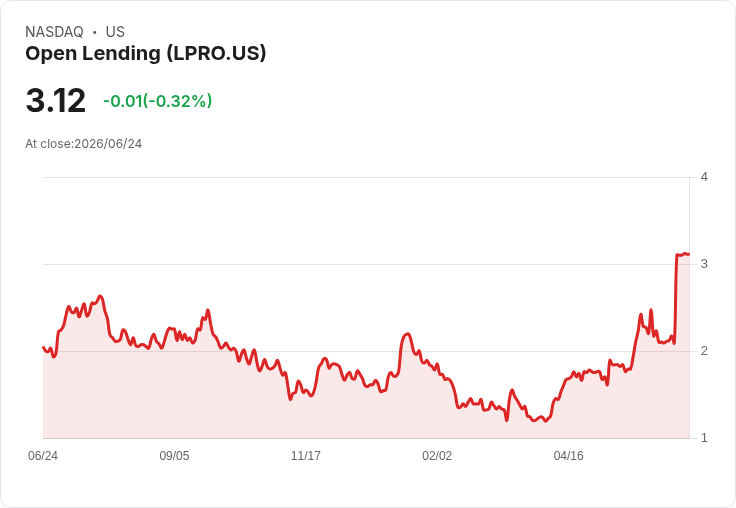Select the current price 3.12

click(56, 100)
